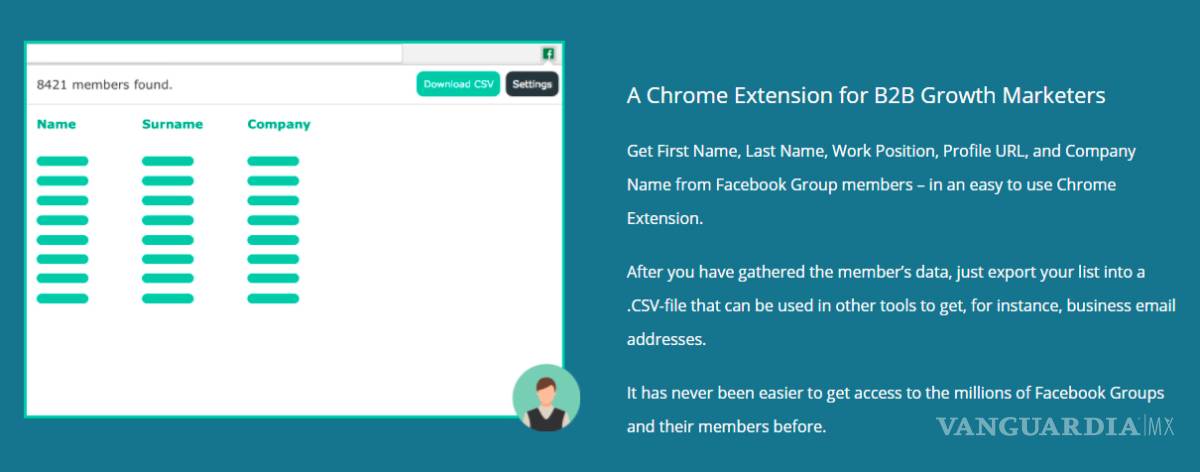Click heading 'A Chrome Extension for B2B Growth Marketers'
This screenshot has height=472, width=1200.
(866, 96)
